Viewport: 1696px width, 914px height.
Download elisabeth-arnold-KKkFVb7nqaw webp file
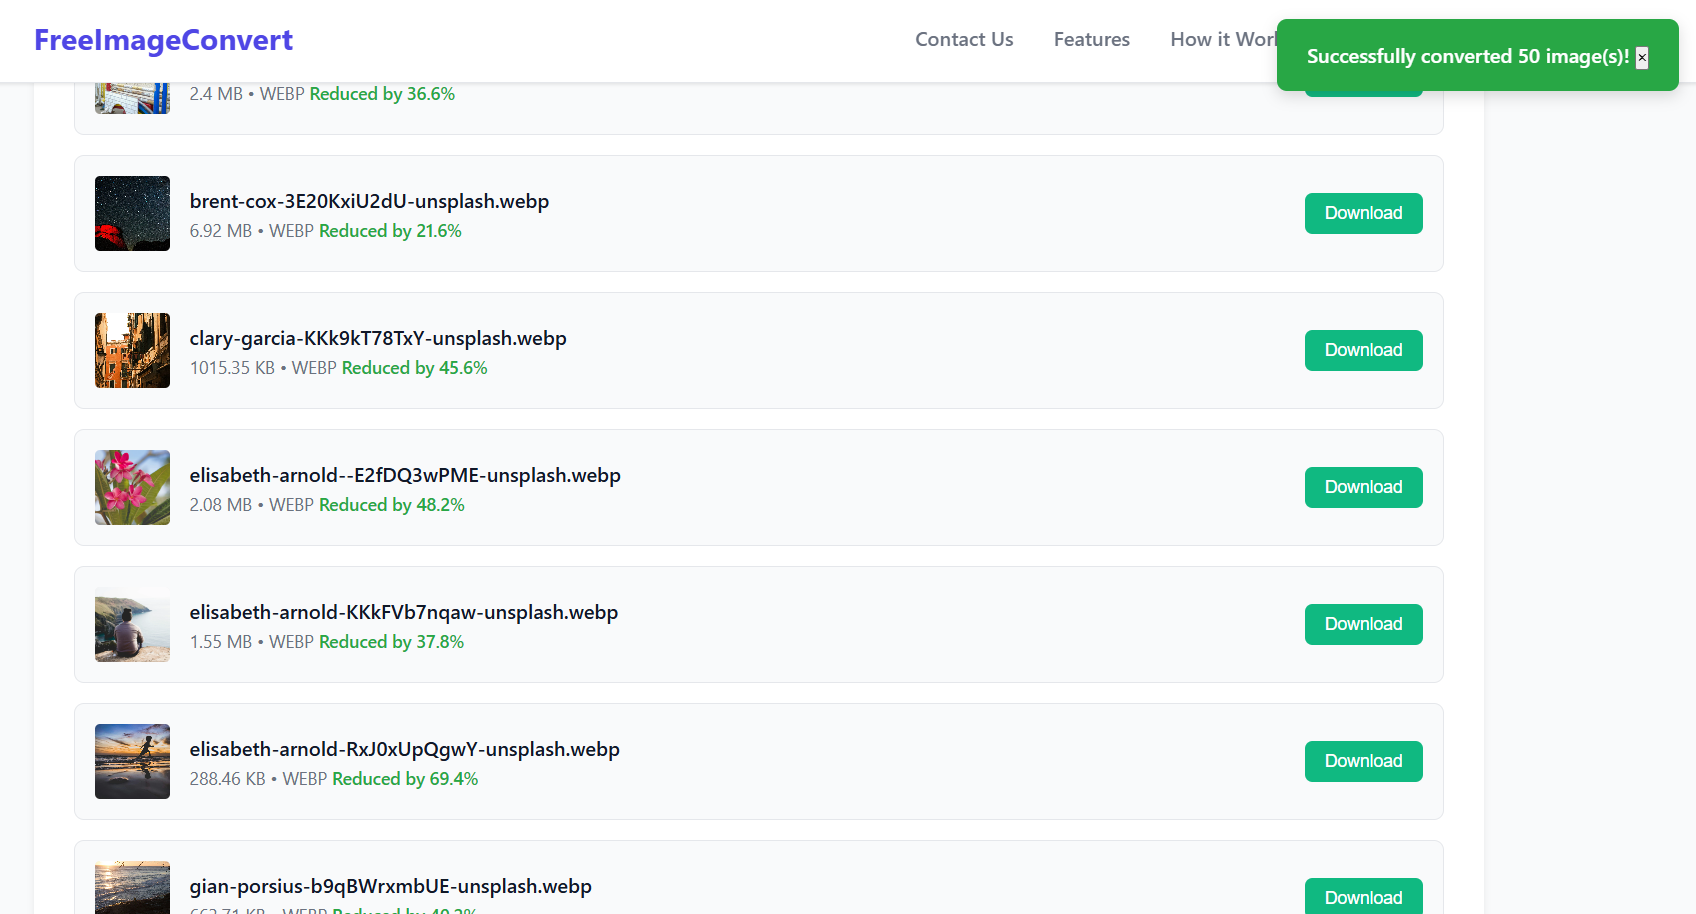click(x=1364, y=624)
